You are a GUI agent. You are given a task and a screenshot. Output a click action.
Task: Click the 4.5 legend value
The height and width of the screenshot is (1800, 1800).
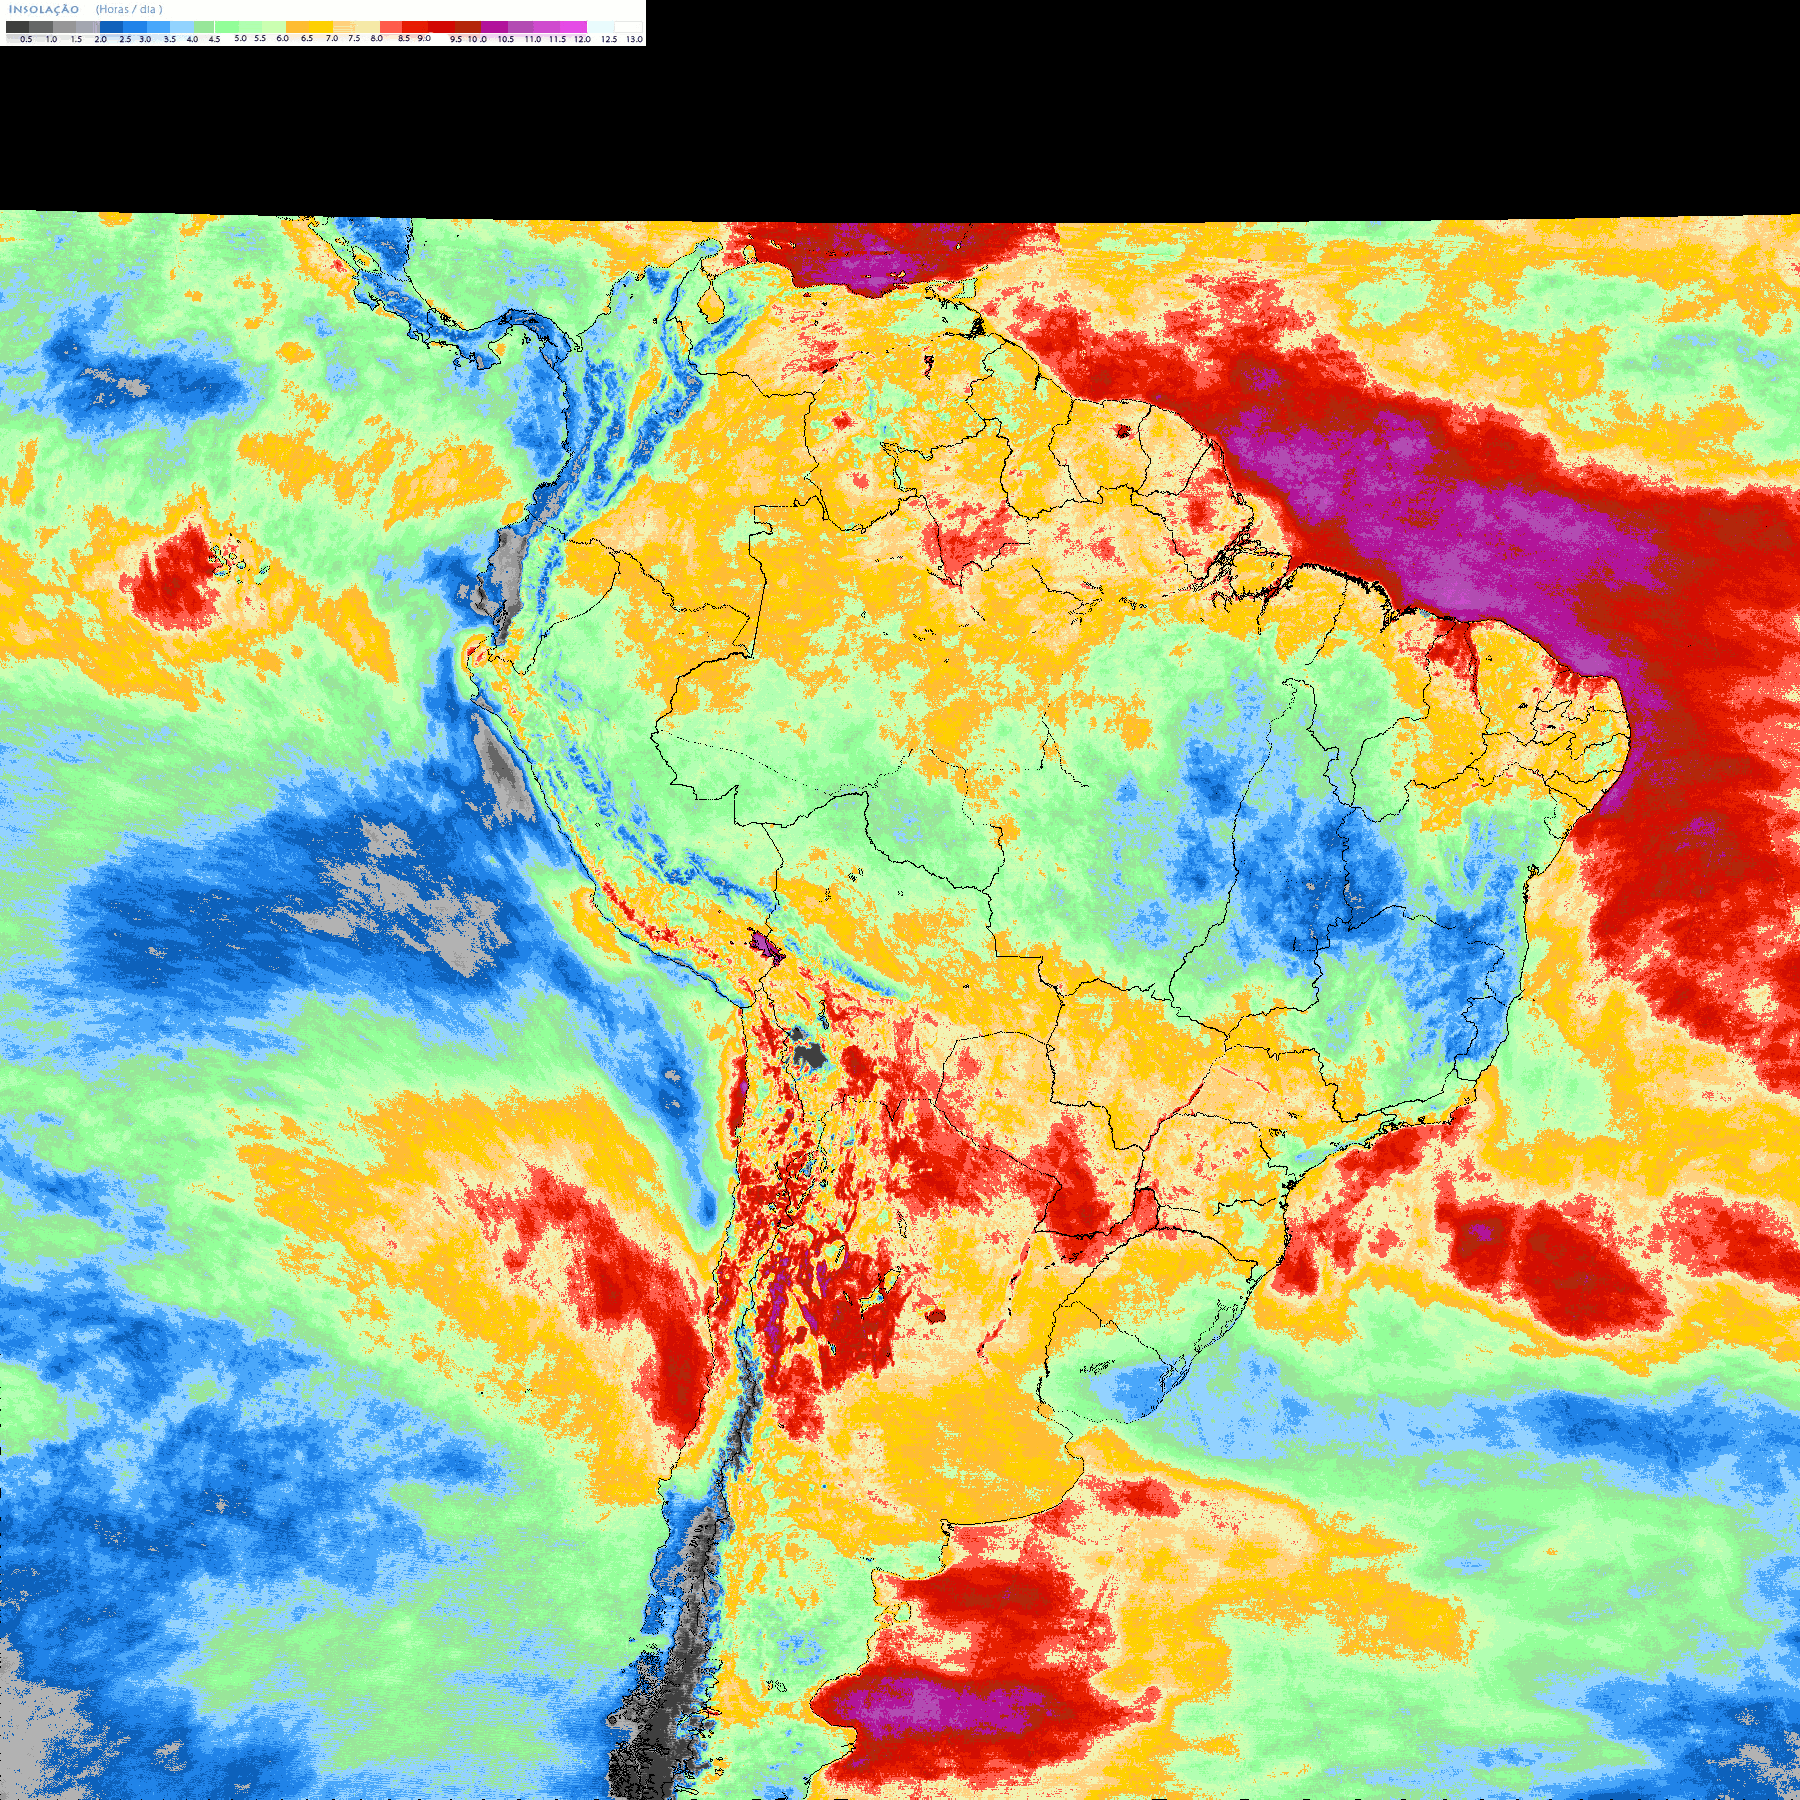pos(214,39)
